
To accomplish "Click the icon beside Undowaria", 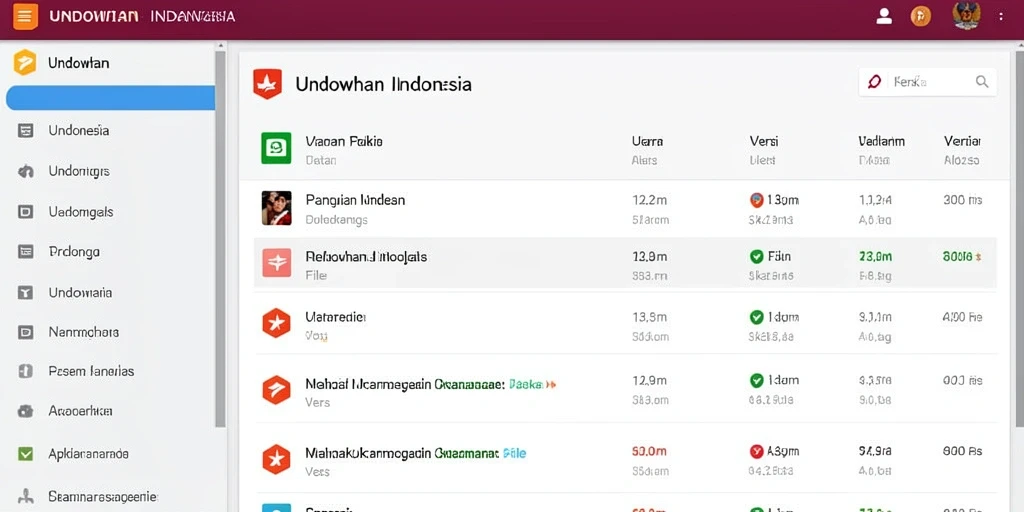I will point(25,293).
